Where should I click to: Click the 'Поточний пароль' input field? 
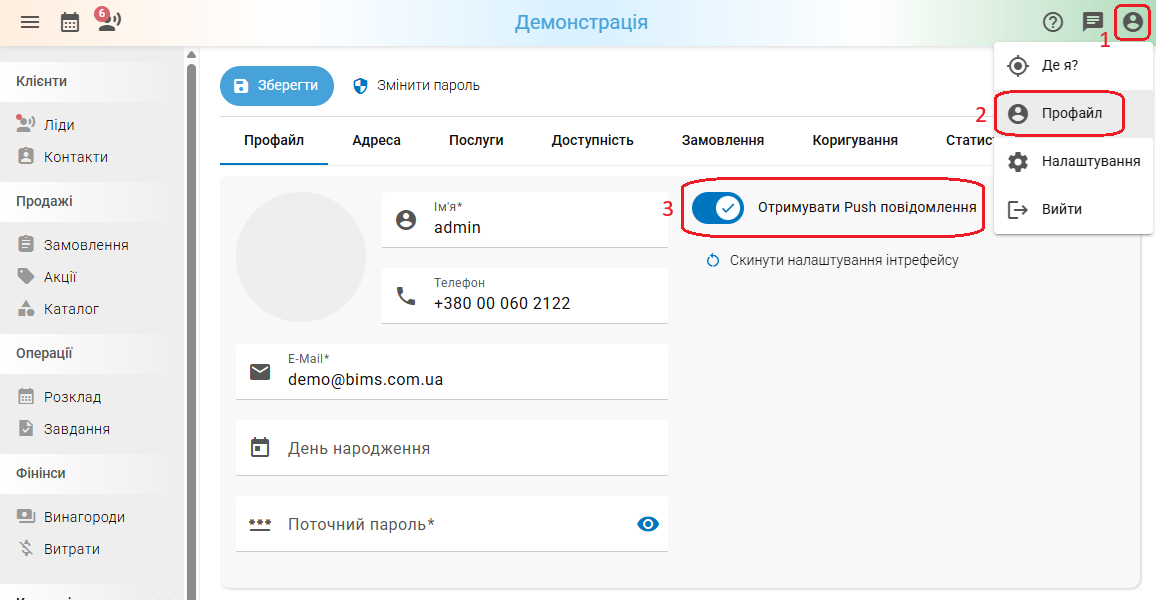452,523
